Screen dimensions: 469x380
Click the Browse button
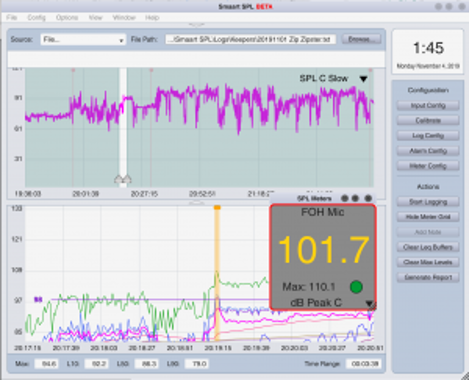[x=361, y=39]
